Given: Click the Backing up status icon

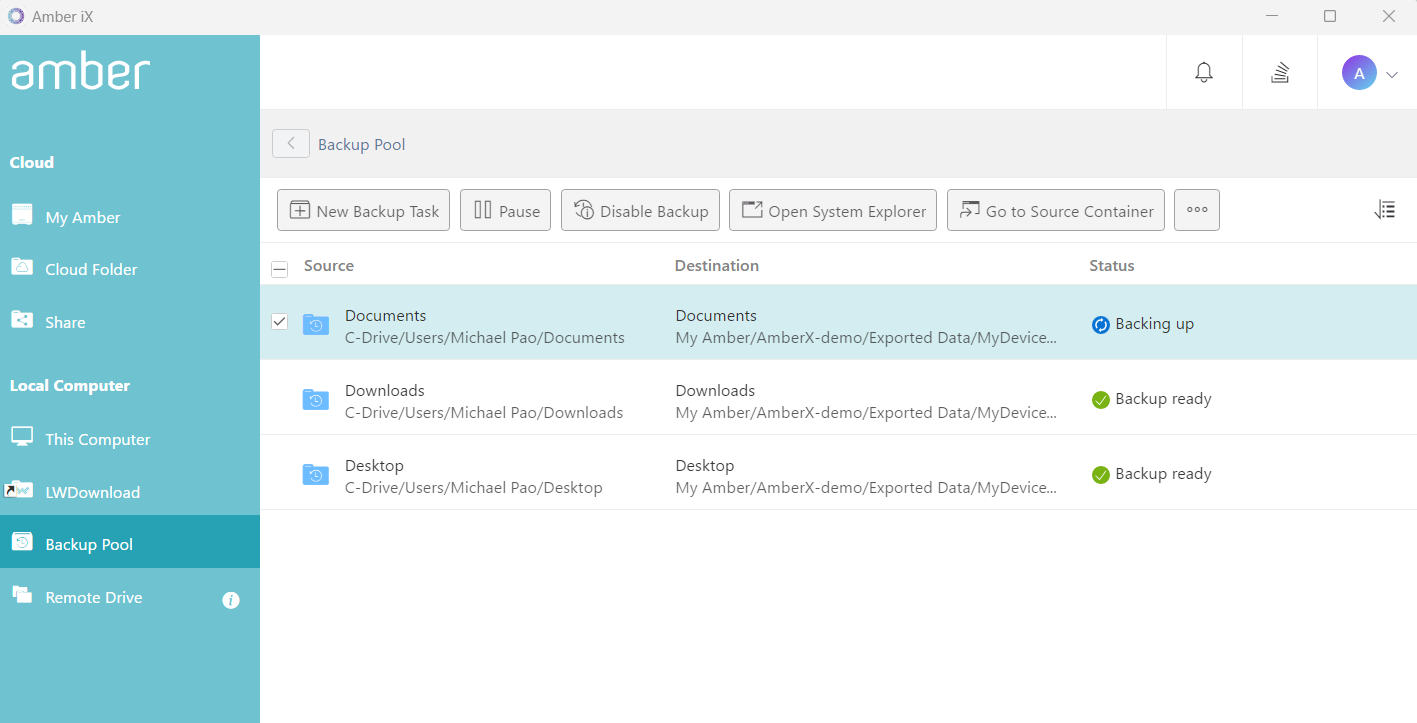Looking at the screenshot, I should (1101, 324).
